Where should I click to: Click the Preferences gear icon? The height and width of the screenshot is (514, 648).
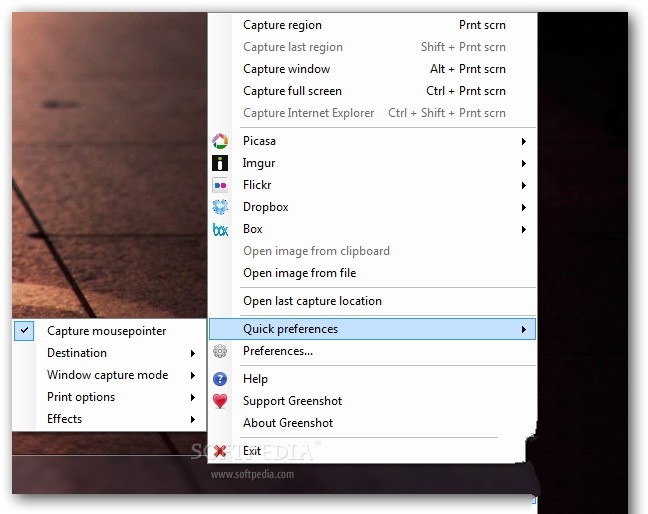pyautogui.click(x=220, y=351)
